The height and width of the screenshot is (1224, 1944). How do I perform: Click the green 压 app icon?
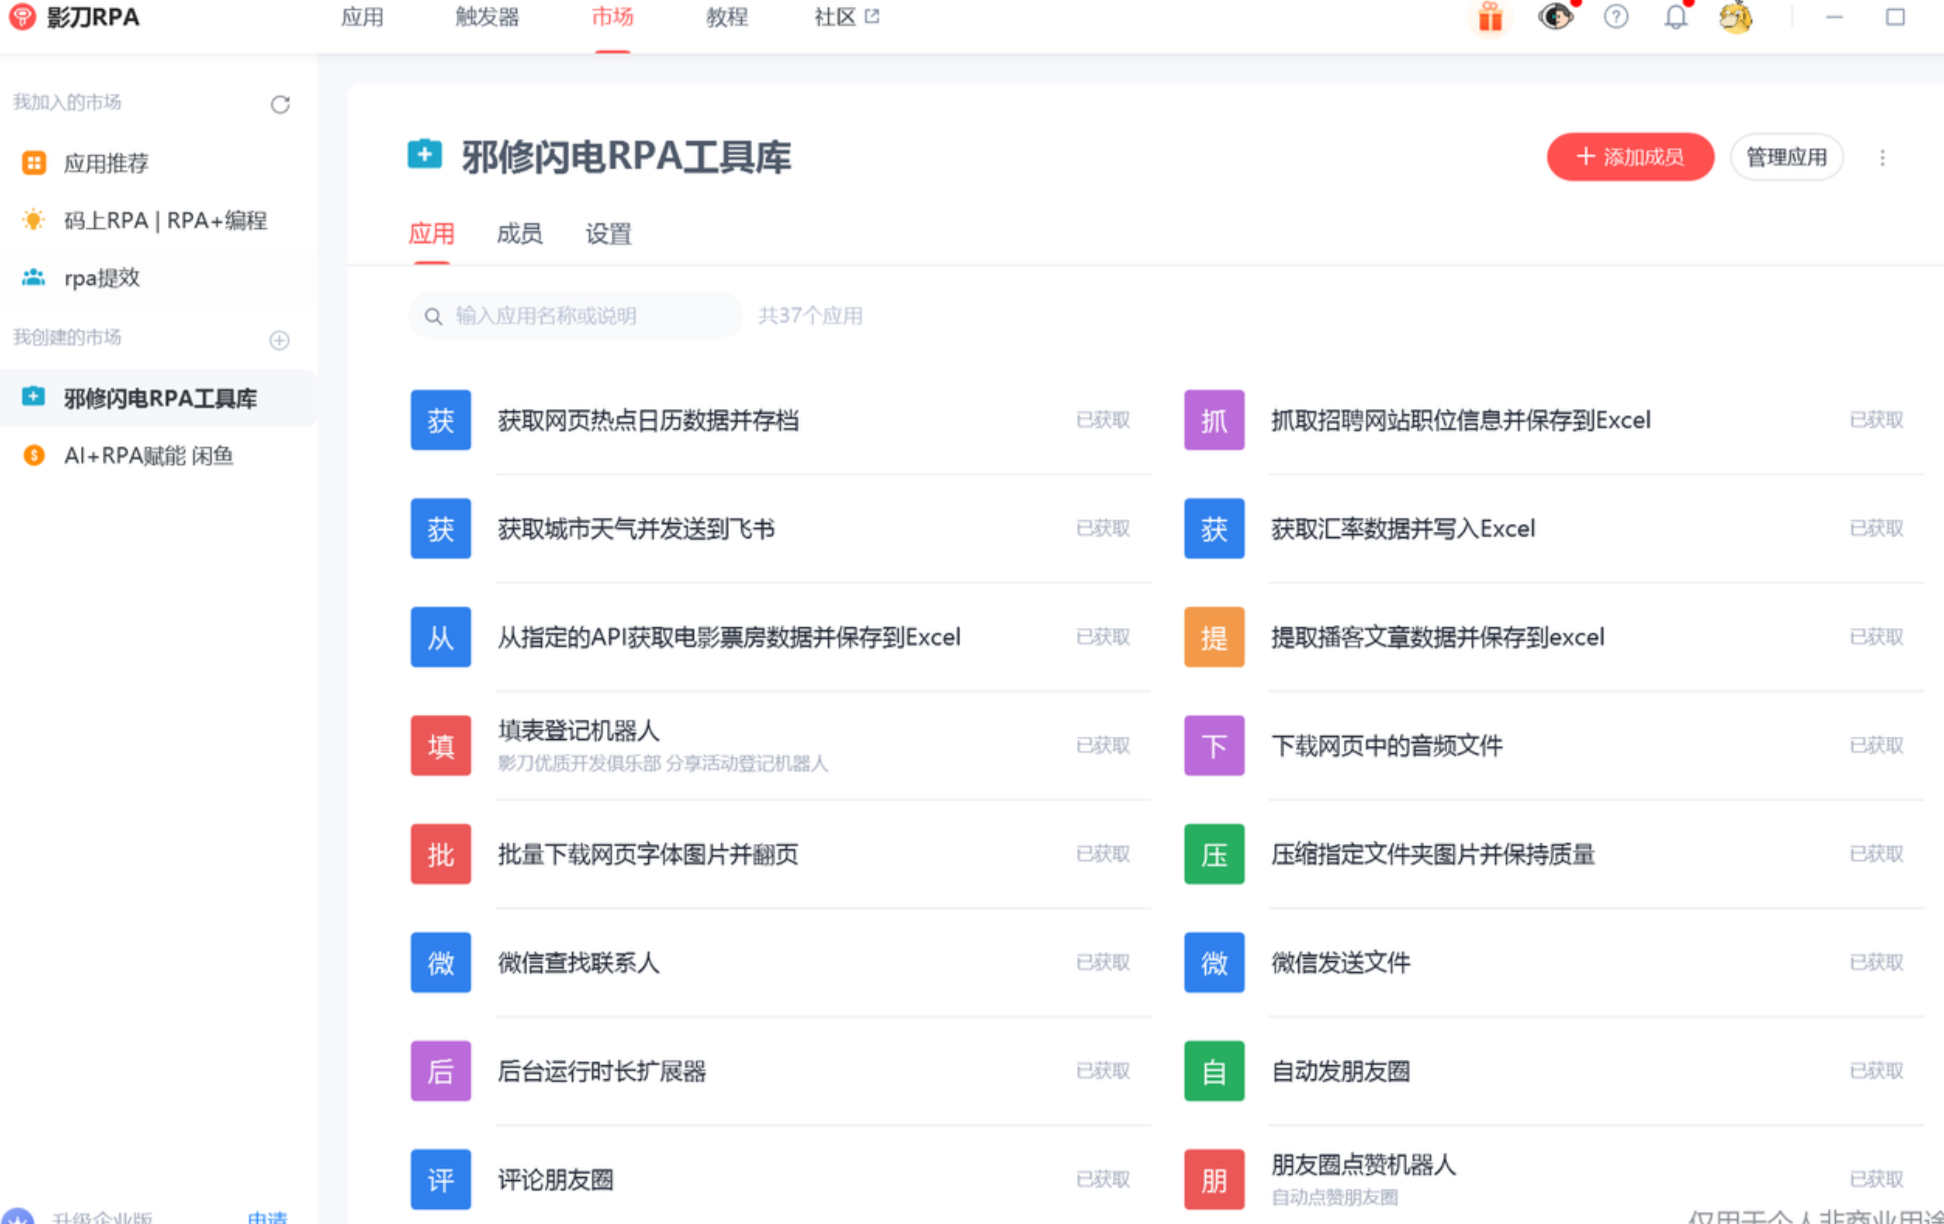(x=1214, y=854)
